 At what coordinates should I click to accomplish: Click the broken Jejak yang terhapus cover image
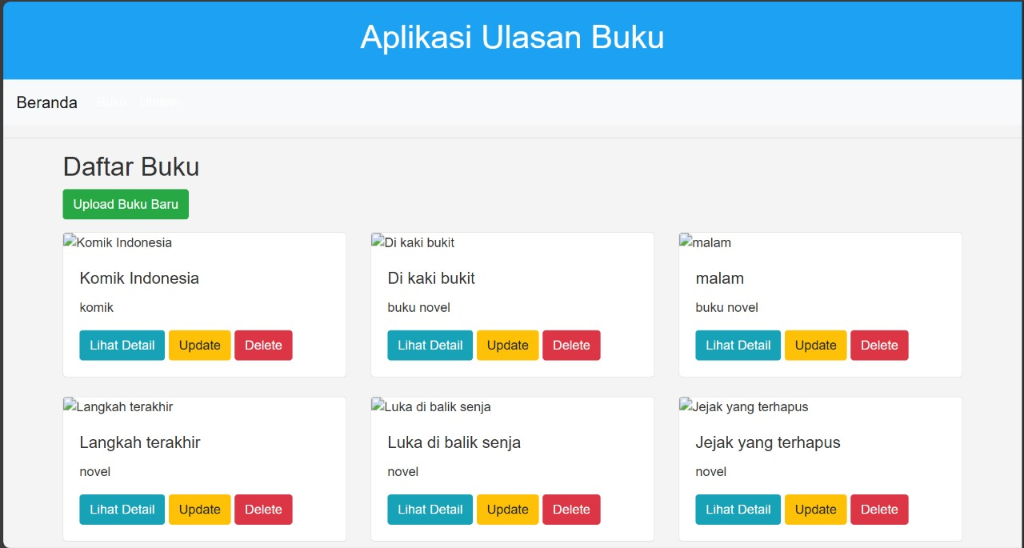point(744,406)
